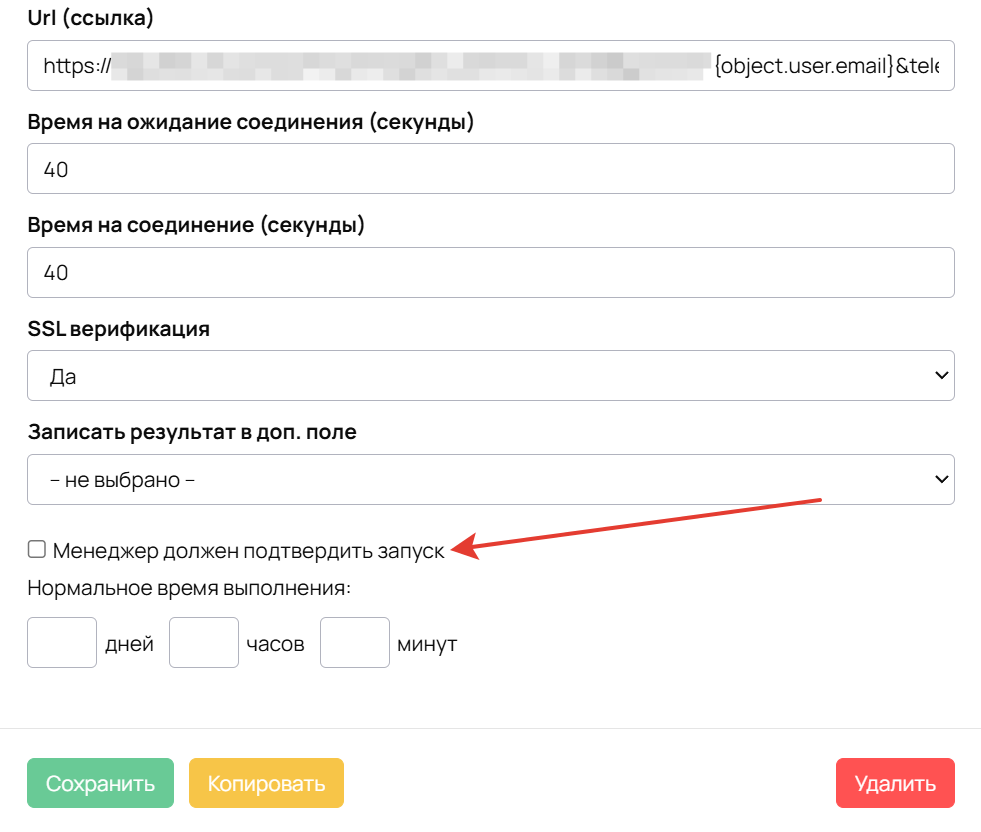Select the 'Время на соединение' value 40
981x832 pixels.
490,272
